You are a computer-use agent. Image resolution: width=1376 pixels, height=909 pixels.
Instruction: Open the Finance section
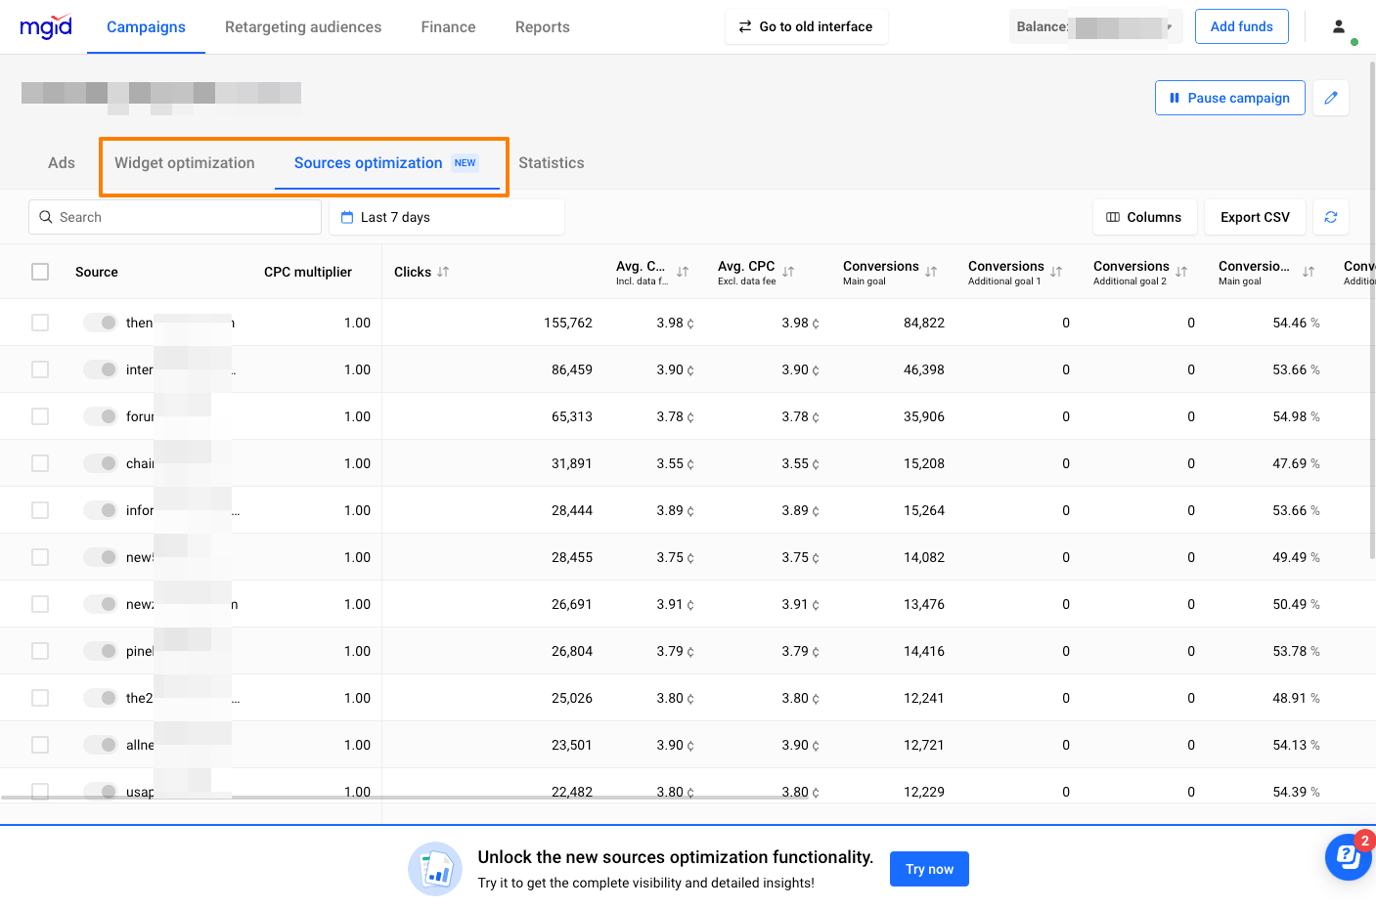pos(447,27)
